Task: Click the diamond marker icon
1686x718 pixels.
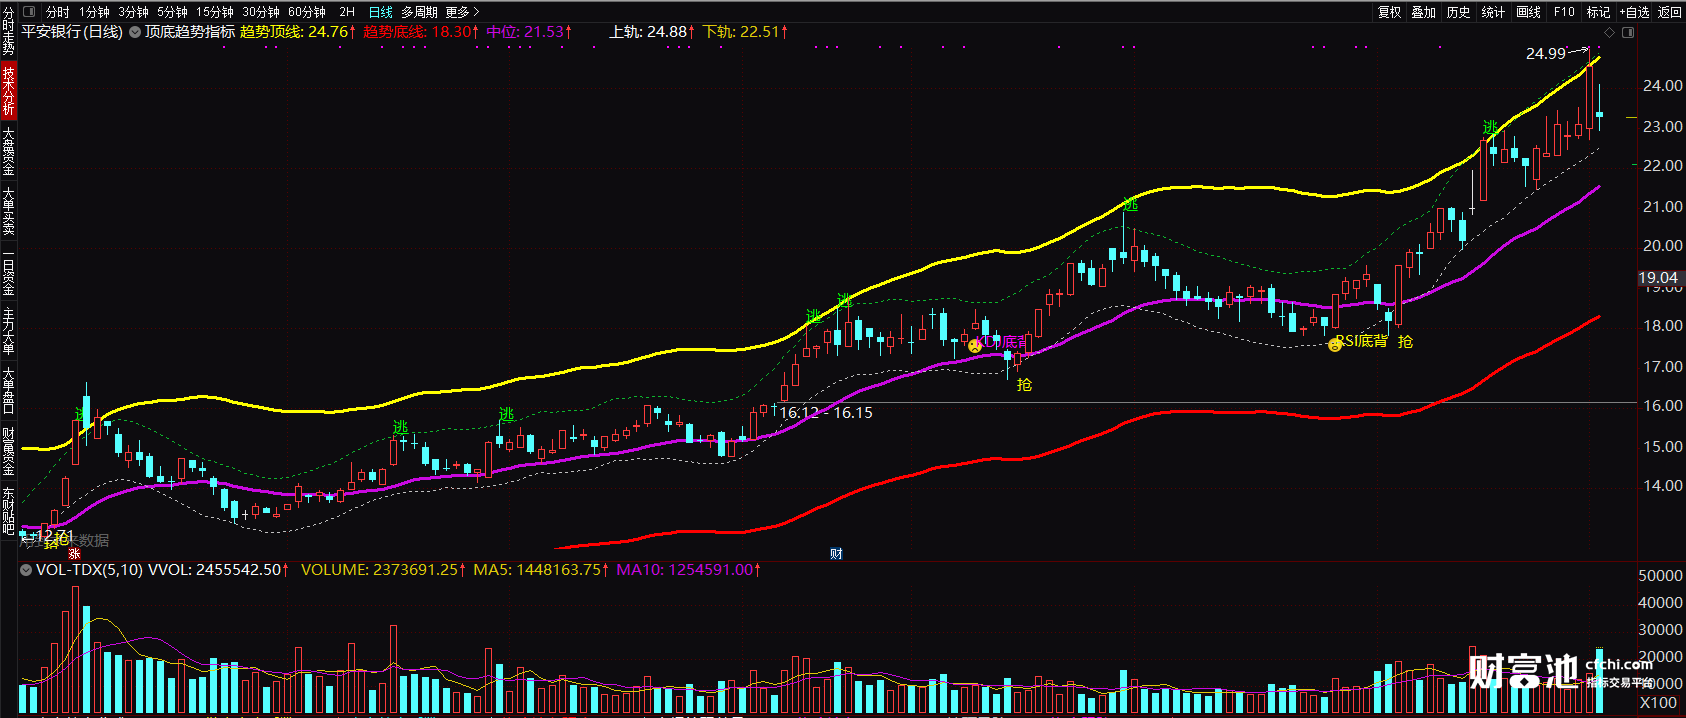Action: 1610,32
